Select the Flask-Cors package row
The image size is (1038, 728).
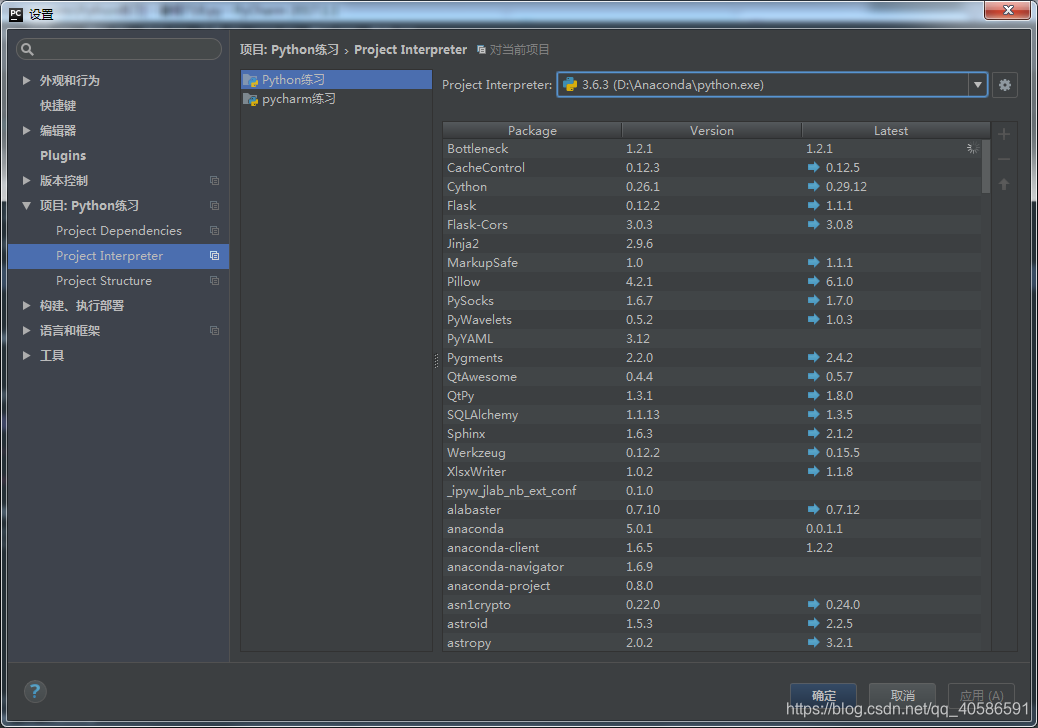(712, 224)
